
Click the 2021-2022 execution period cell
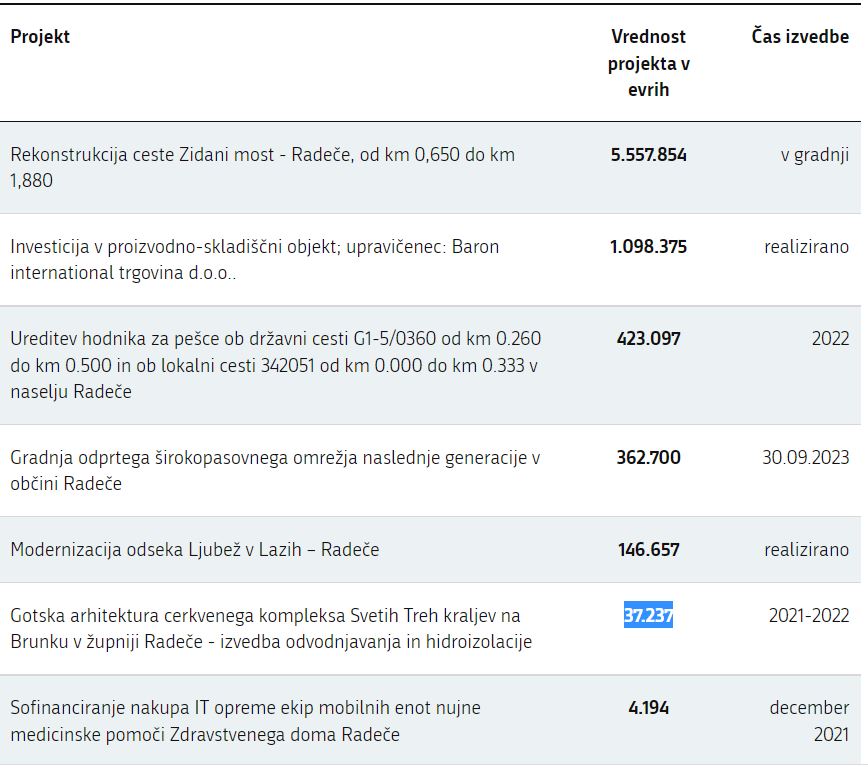808,616
